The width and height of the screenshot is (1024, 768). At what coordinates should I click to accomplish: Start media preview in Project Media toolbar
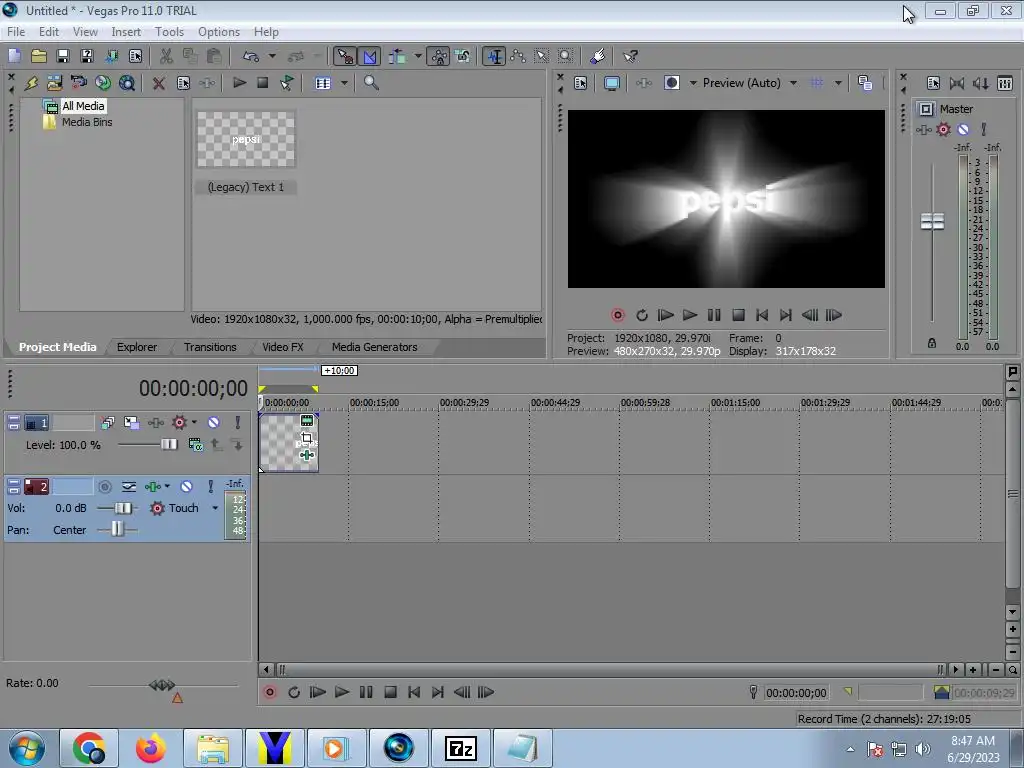pyautogui.click(x=239, y=83)
